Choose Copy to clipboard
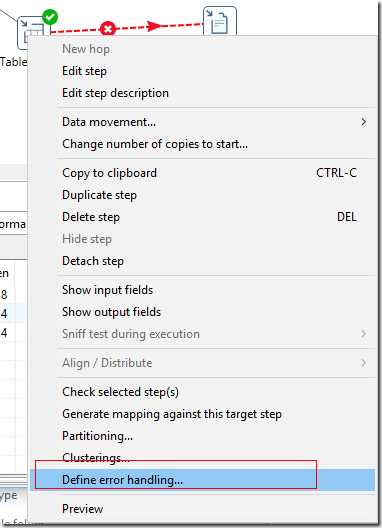This screenshot has height=528, width=382. pos(109,173)
